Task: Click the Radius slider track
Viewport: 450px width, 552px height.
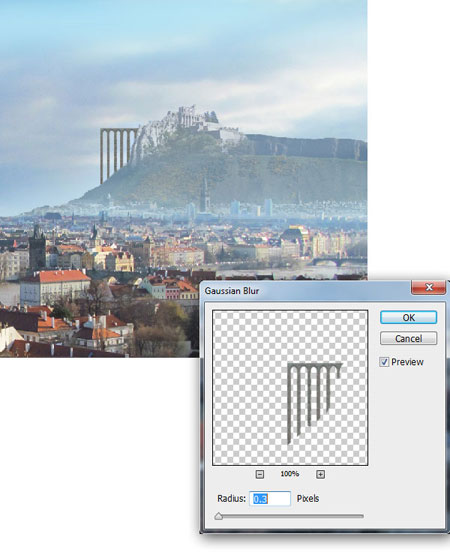Action: [x=289, y=516]
